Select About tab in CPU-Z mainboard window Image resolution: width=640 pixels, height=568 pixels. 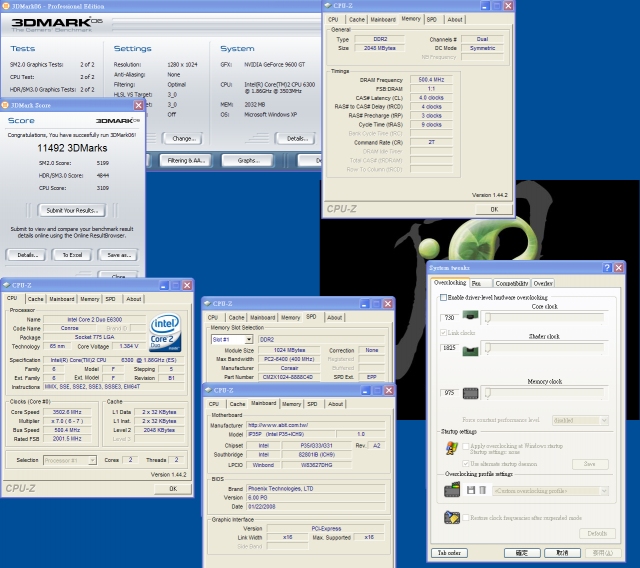pos(336,404)
